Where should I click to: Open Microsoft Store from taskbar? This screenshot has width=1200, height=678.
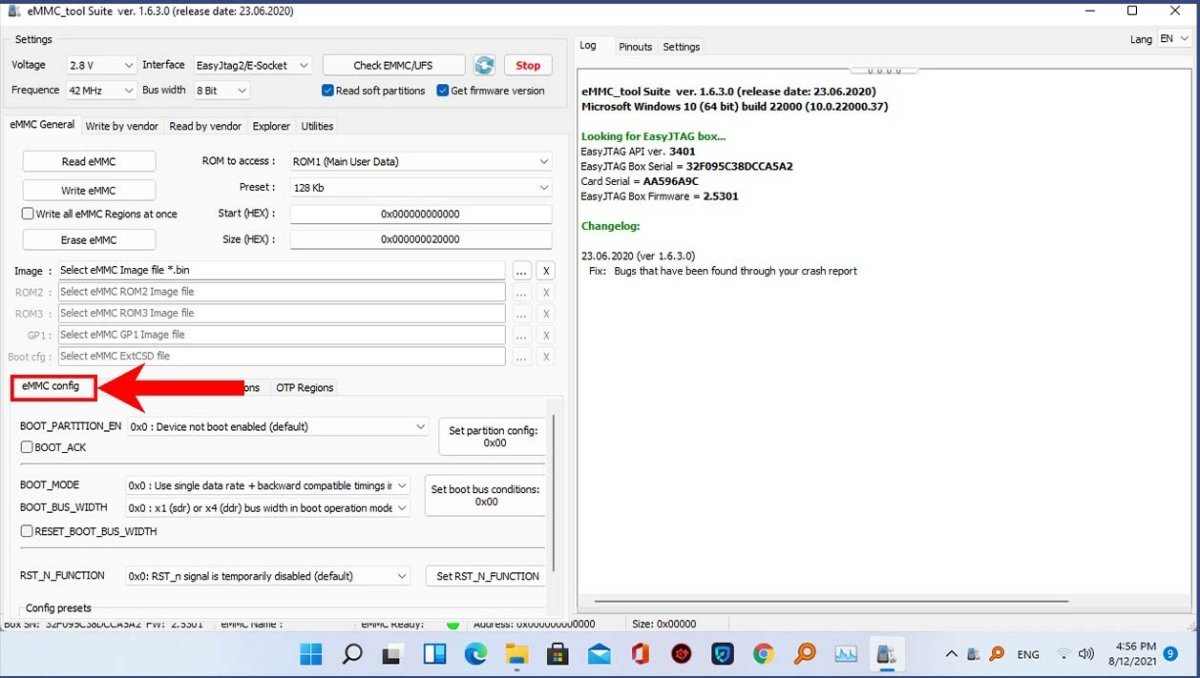(558, 654)
